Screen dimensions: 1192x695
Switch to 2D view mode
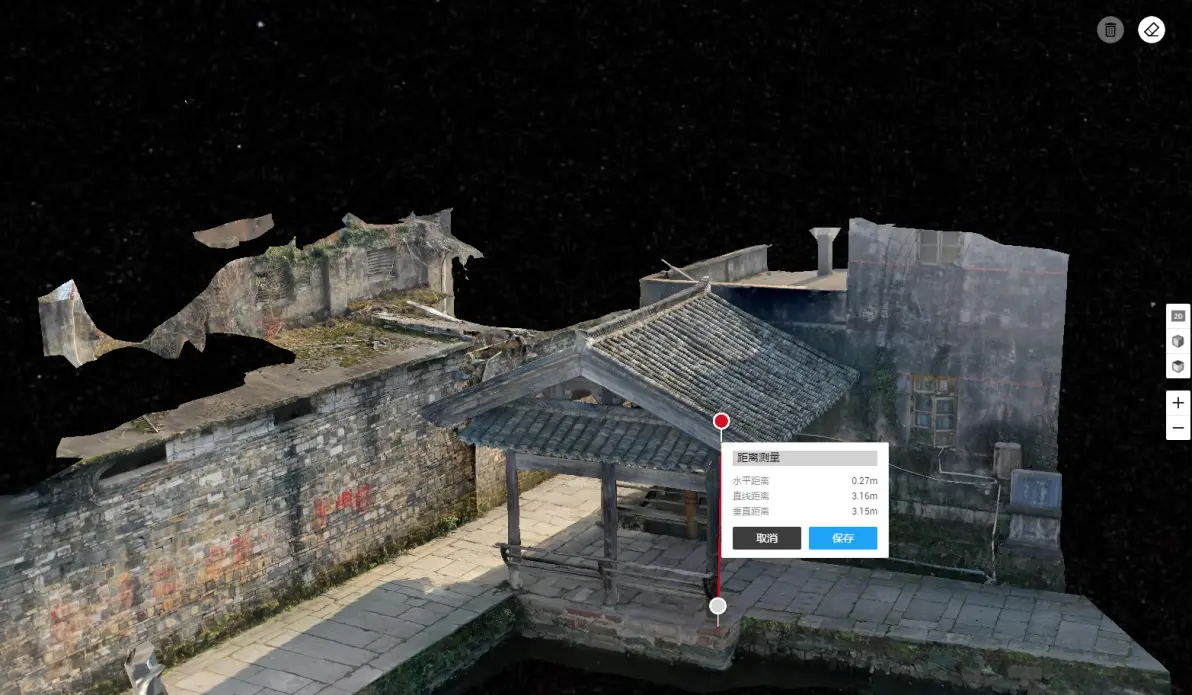tap(1178, 316)
